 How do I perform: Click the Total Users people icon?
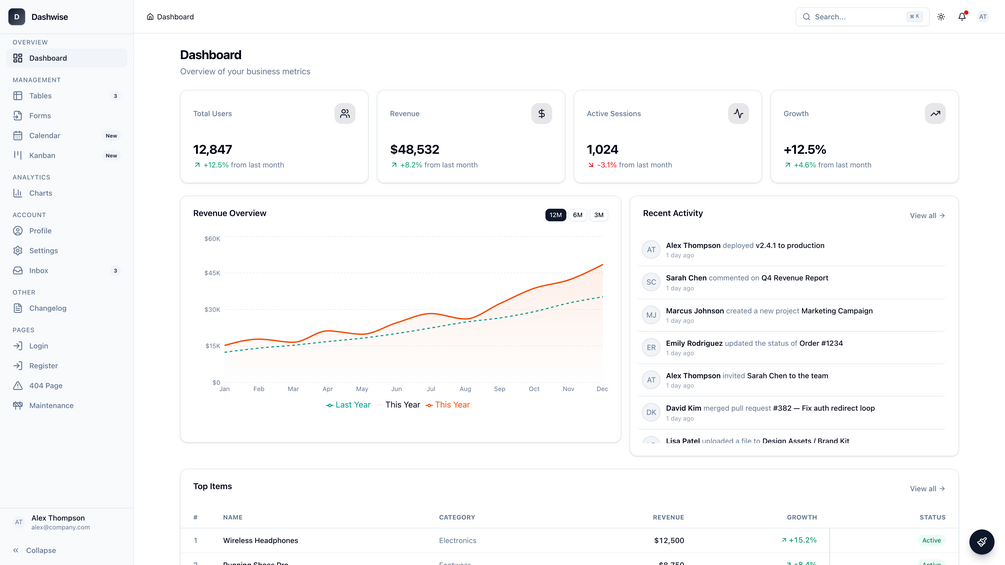(345, 113)
